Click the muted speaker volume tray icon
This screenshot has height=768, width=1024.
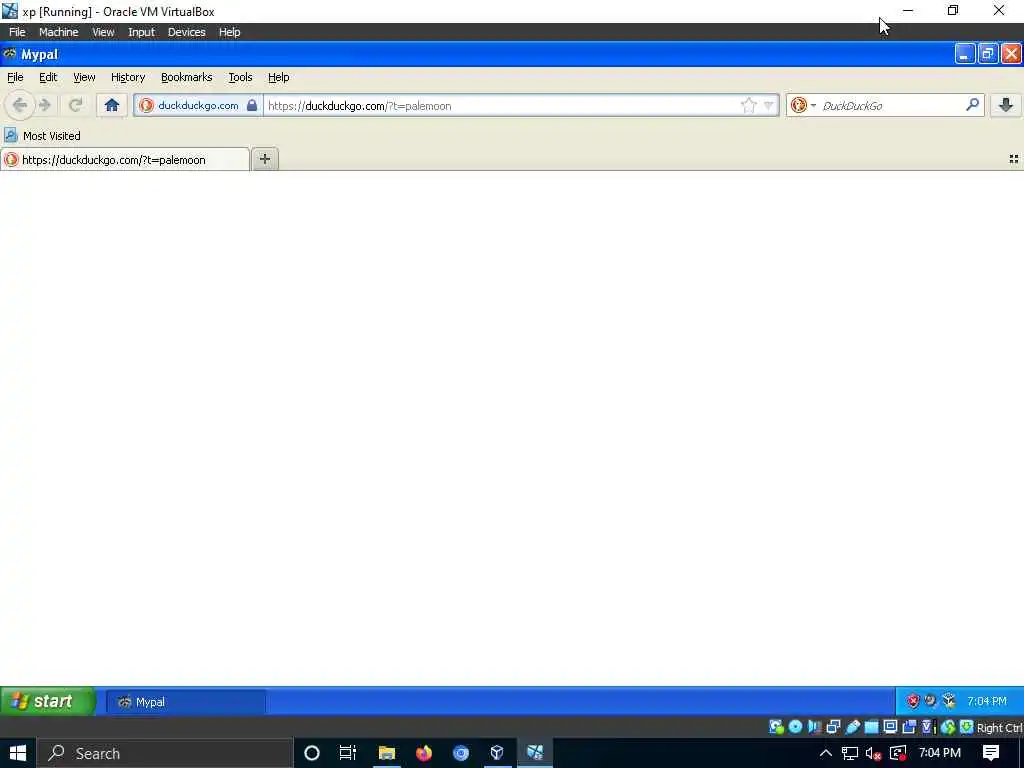pos(873,754)
